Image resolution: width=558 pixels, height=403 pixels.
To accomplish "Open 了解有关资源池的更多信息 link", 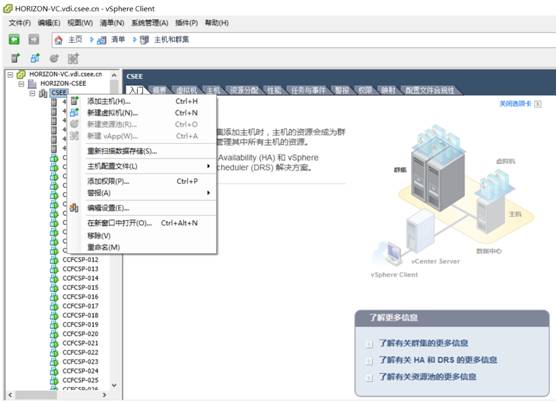I will click(x=427, y=377).
